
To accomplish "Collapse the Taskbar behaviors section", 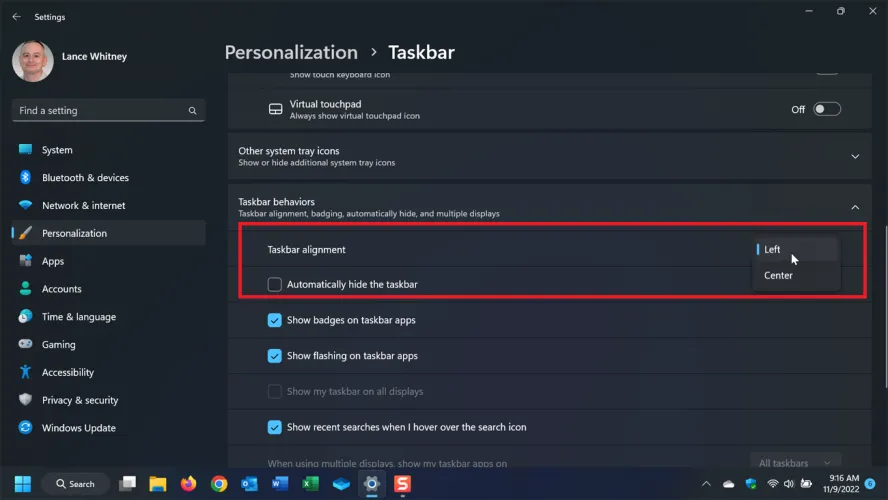I will [x=855, y=207].
